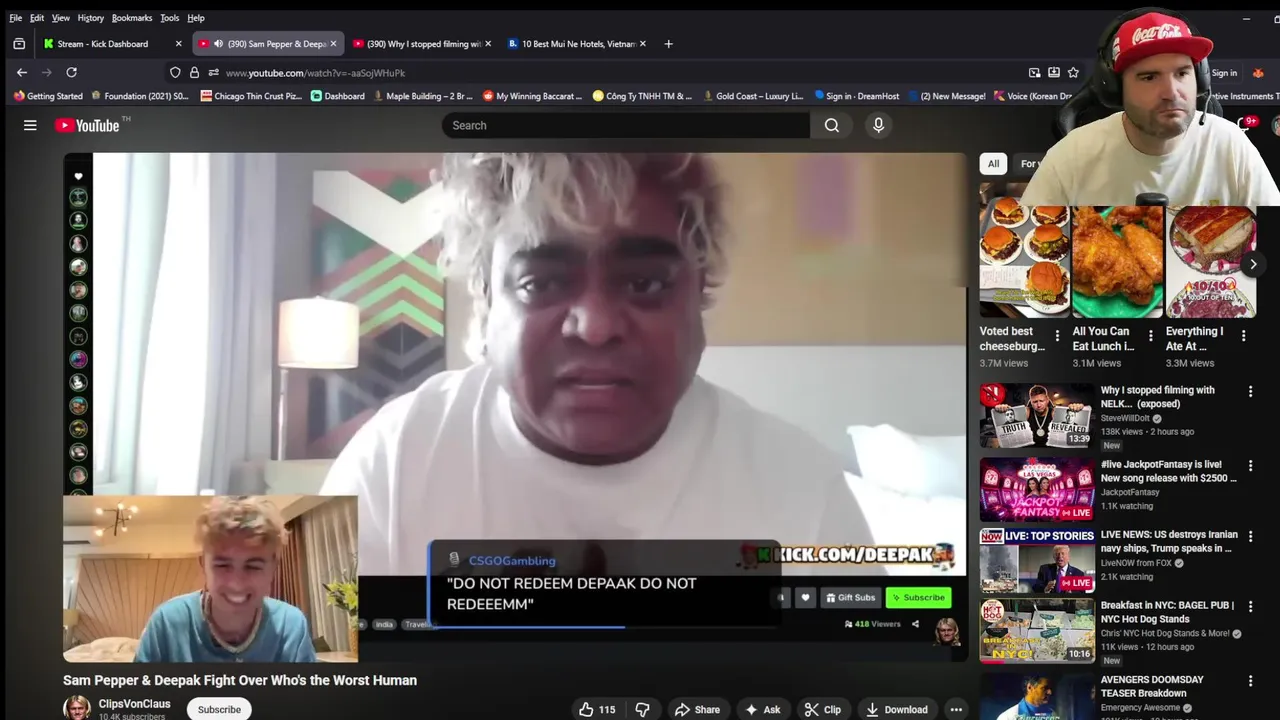The width and height of the screenshot is (1280, 720).
Task: Open options for All You Can Eat Lunch short
Action: coord(1150,336)
